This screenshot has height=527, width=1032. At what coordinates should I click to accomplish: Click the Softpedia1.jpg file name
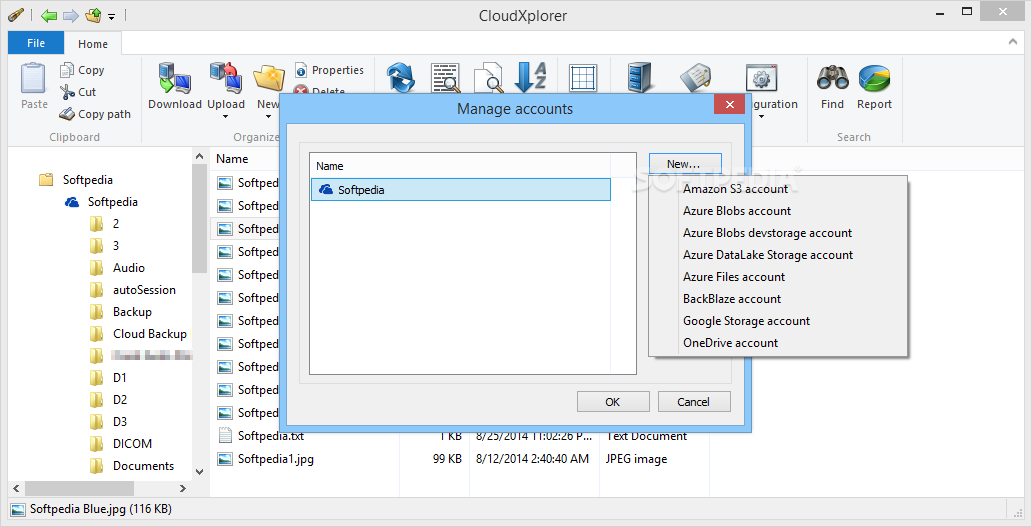pos(276,459)
